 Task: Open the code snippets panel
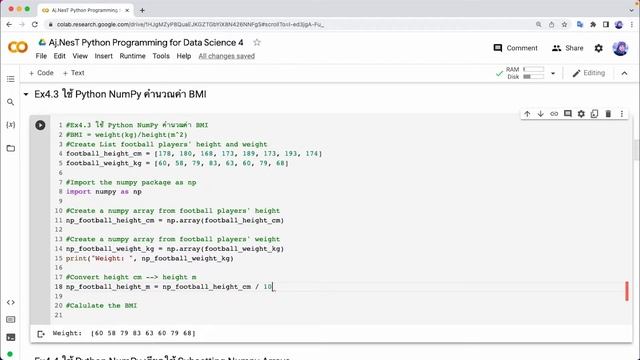click(x=11, y=302)
